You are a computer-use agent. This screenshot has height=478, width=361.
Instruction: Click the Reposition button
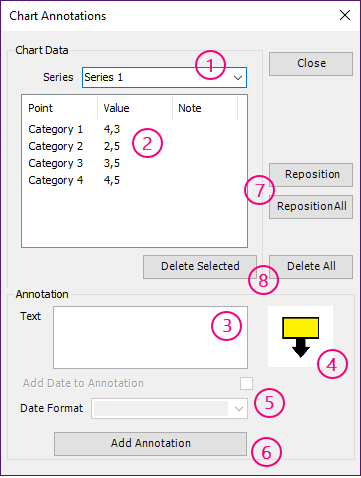(x=311, y=175)
